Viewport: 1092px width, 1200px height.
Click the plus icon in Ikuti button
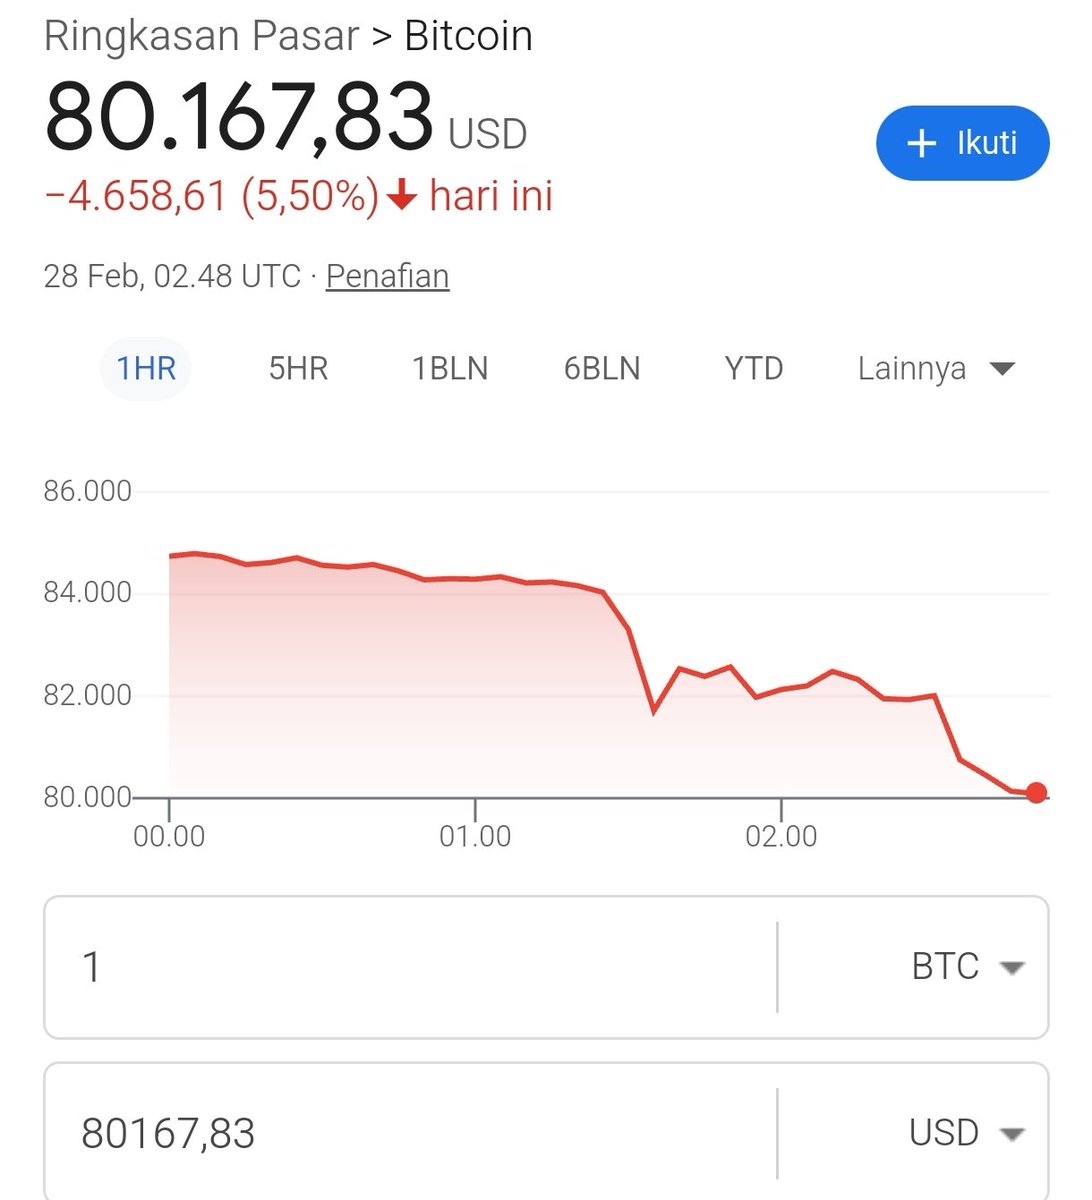tap(920, 144)
